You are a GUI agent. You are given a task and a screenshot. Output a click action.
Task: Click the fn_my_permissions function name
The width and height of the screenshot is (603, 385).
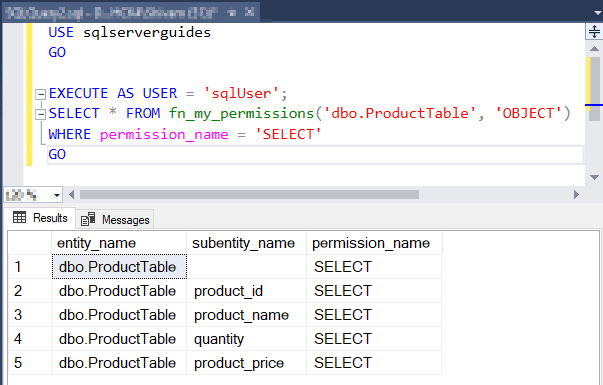(x=242, y=113)
